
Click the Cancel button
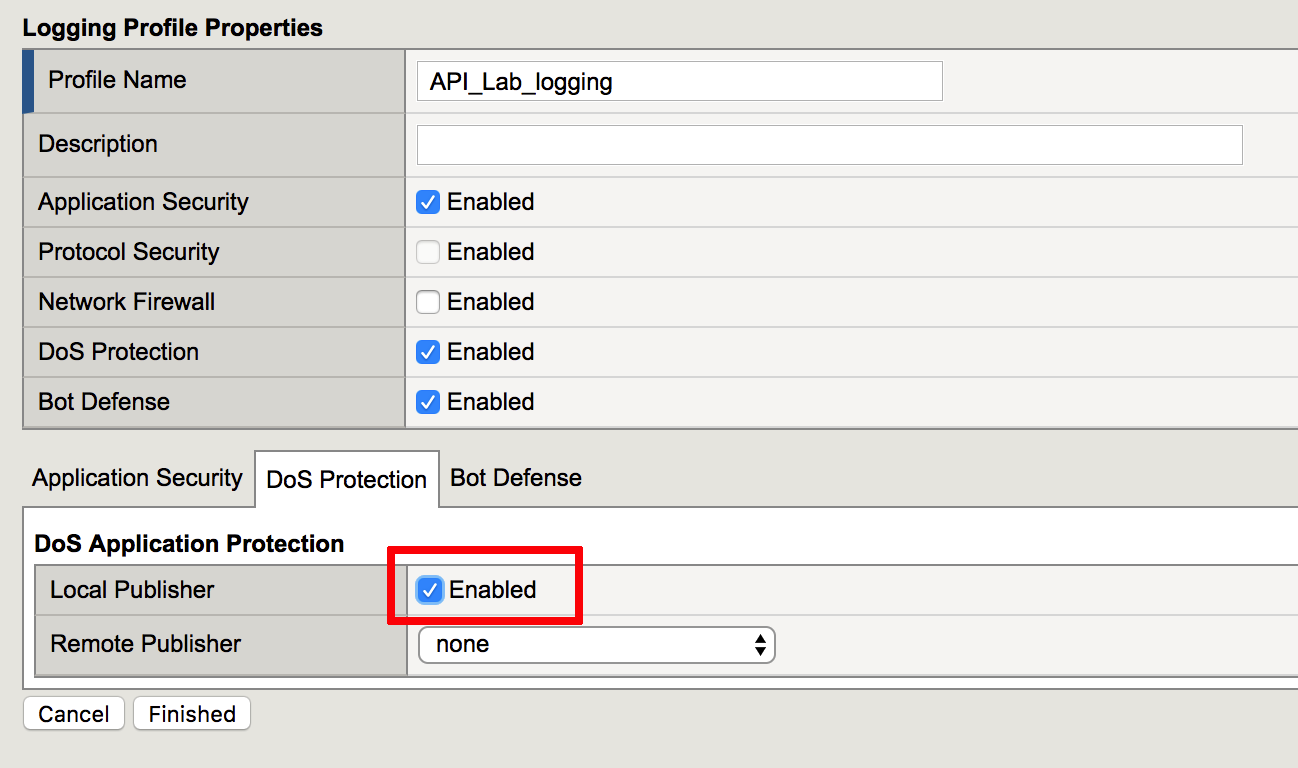[74, 714]
